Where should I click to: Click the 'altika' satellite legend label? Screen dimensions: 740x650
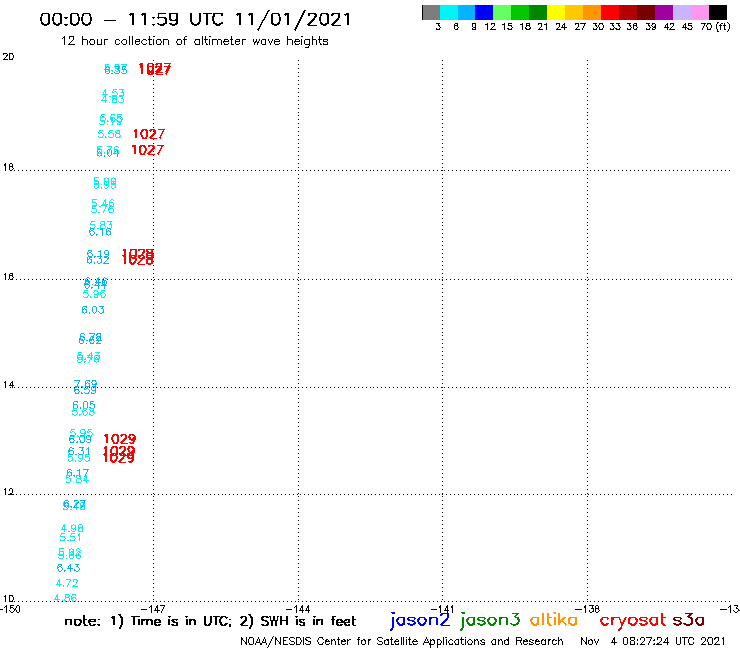coord(554,620)
